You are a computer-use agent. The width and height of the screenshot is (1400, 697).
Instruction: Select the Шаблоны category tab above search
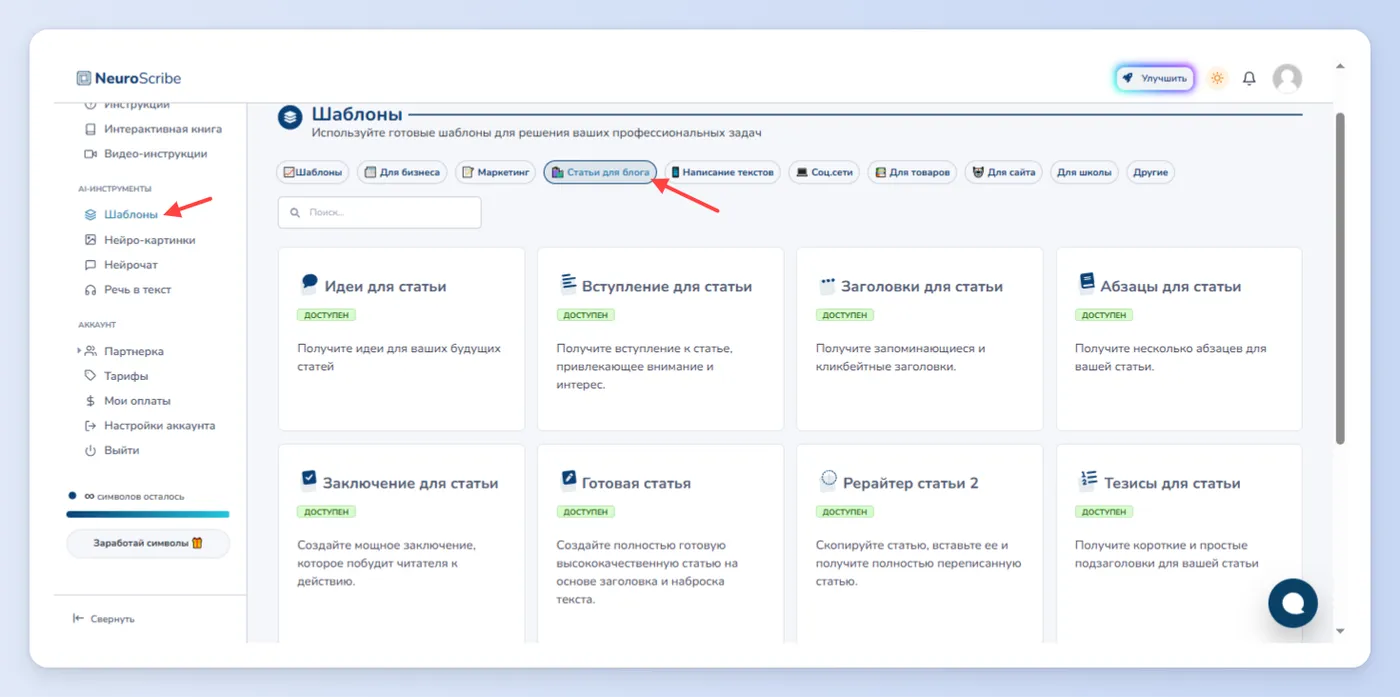coord(313,173)
